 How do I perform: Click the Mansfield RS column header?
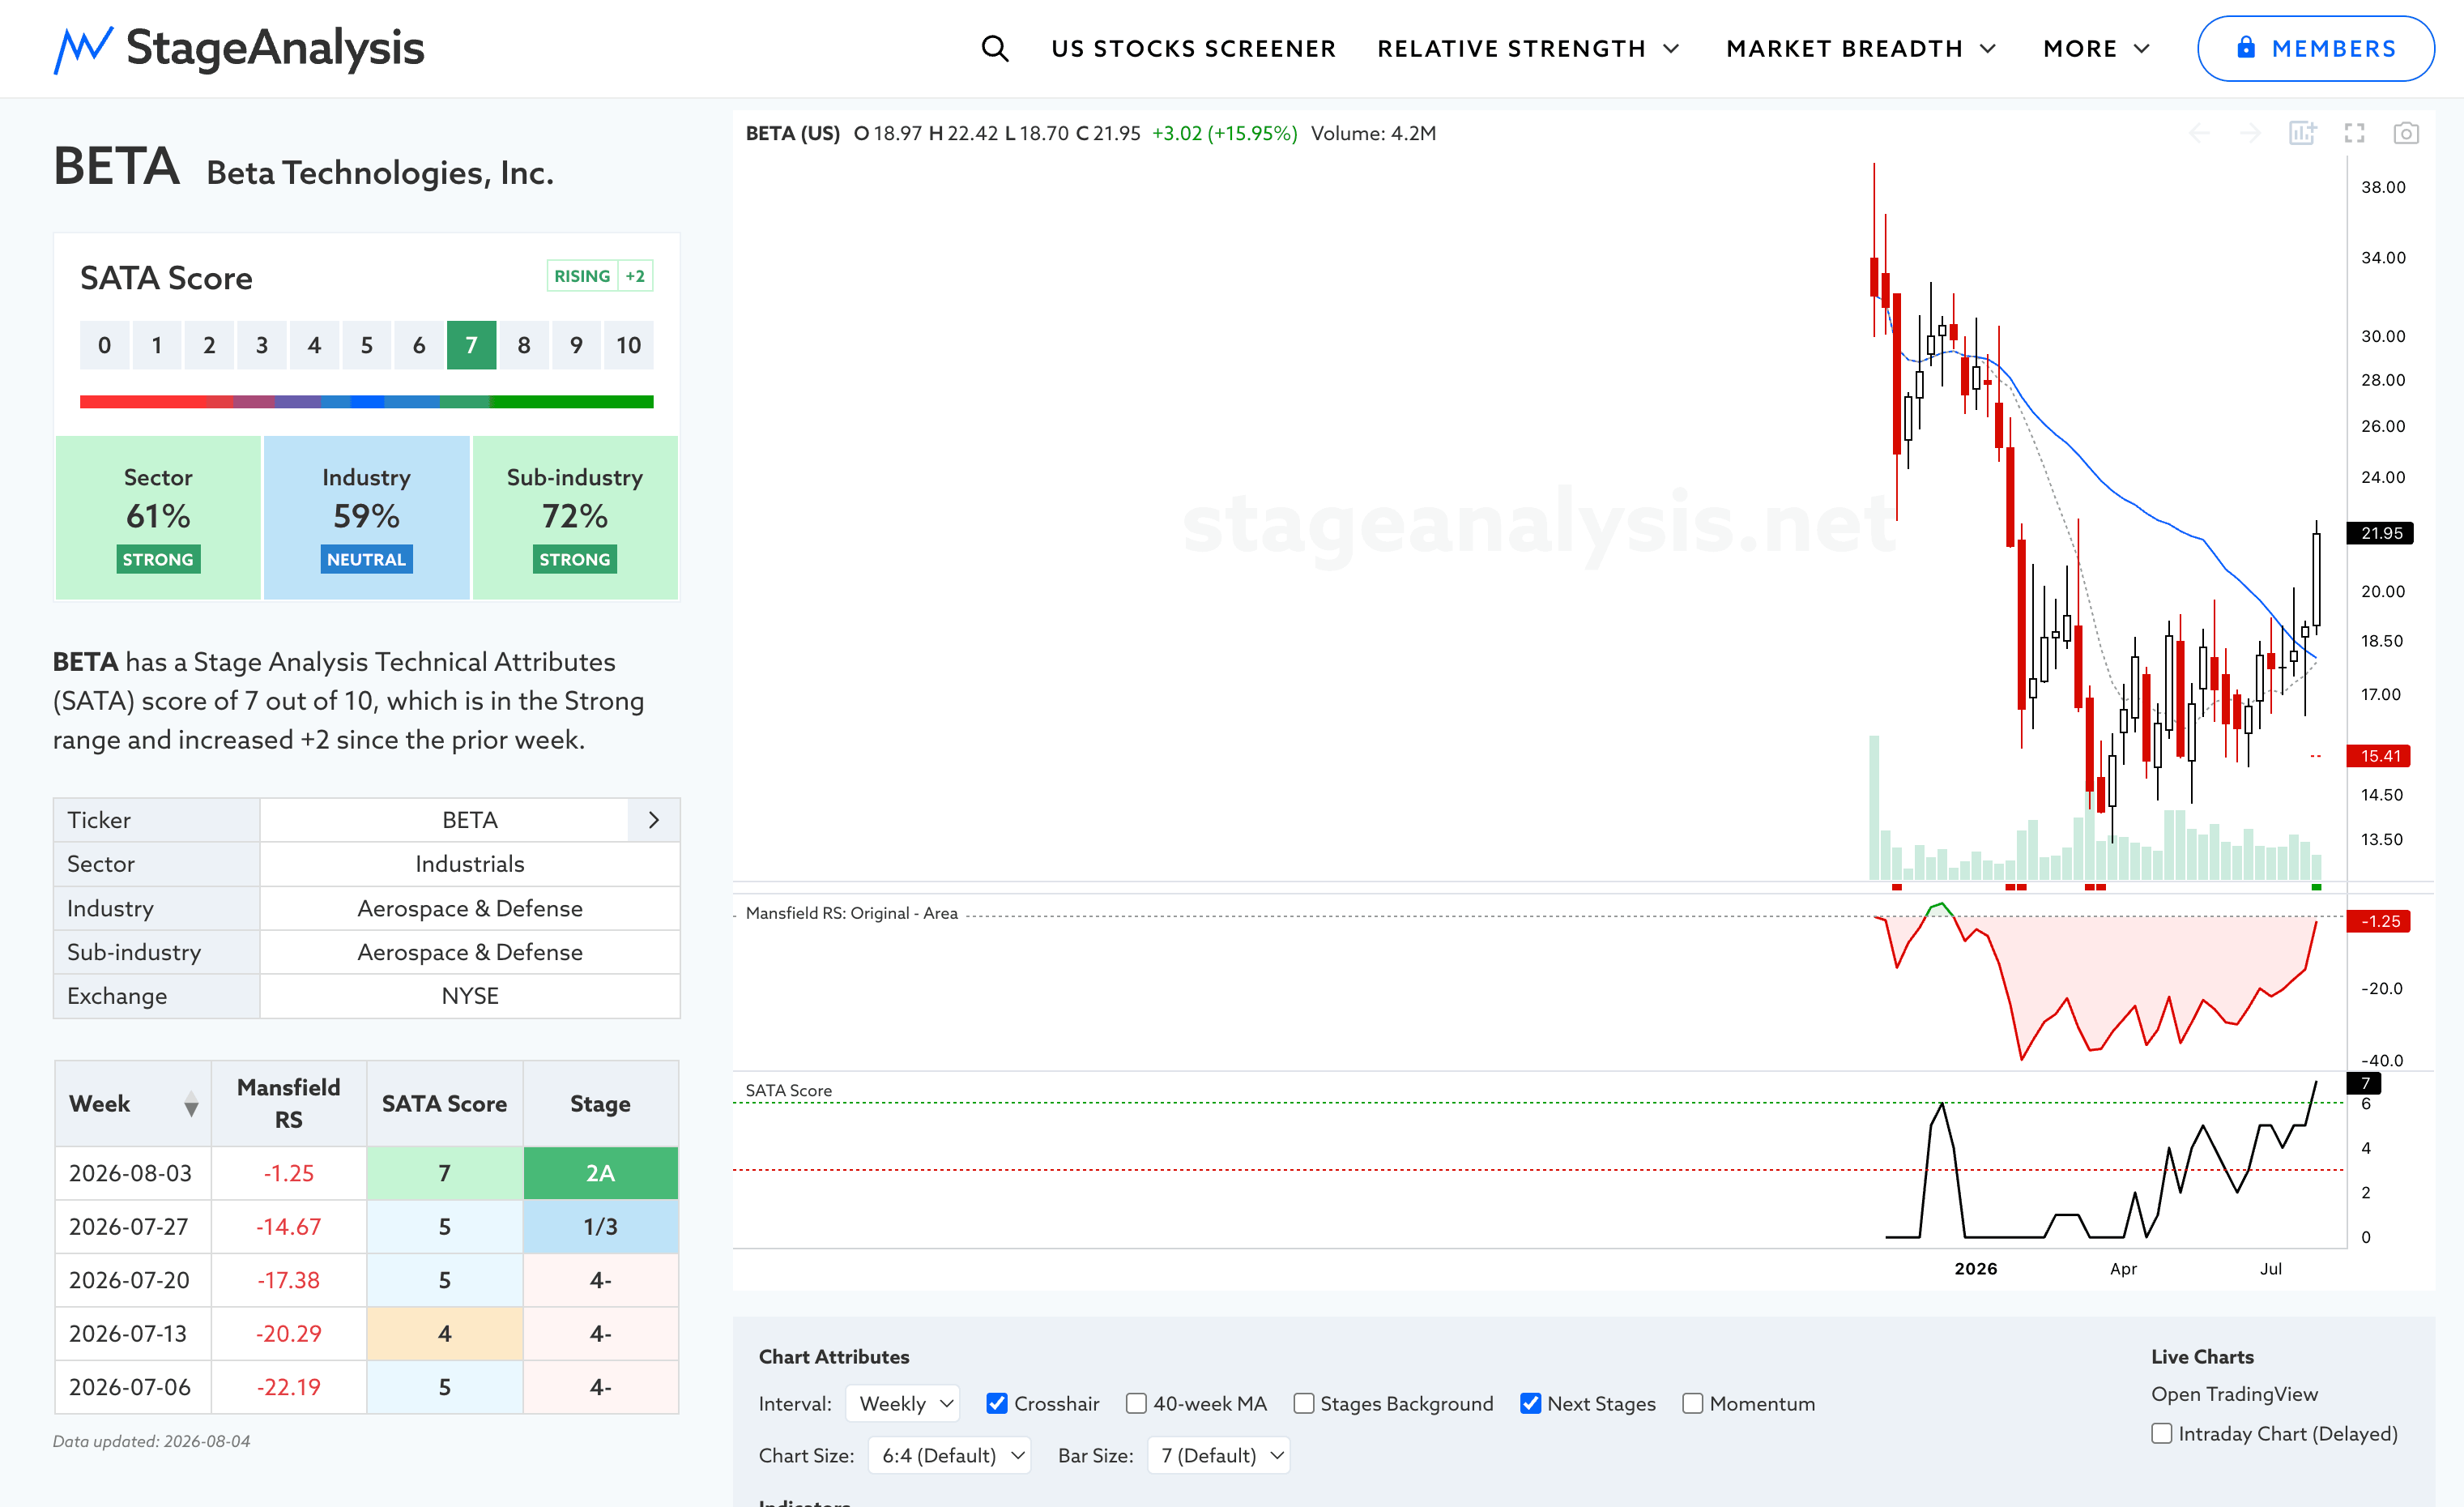tap(288, 1104)
